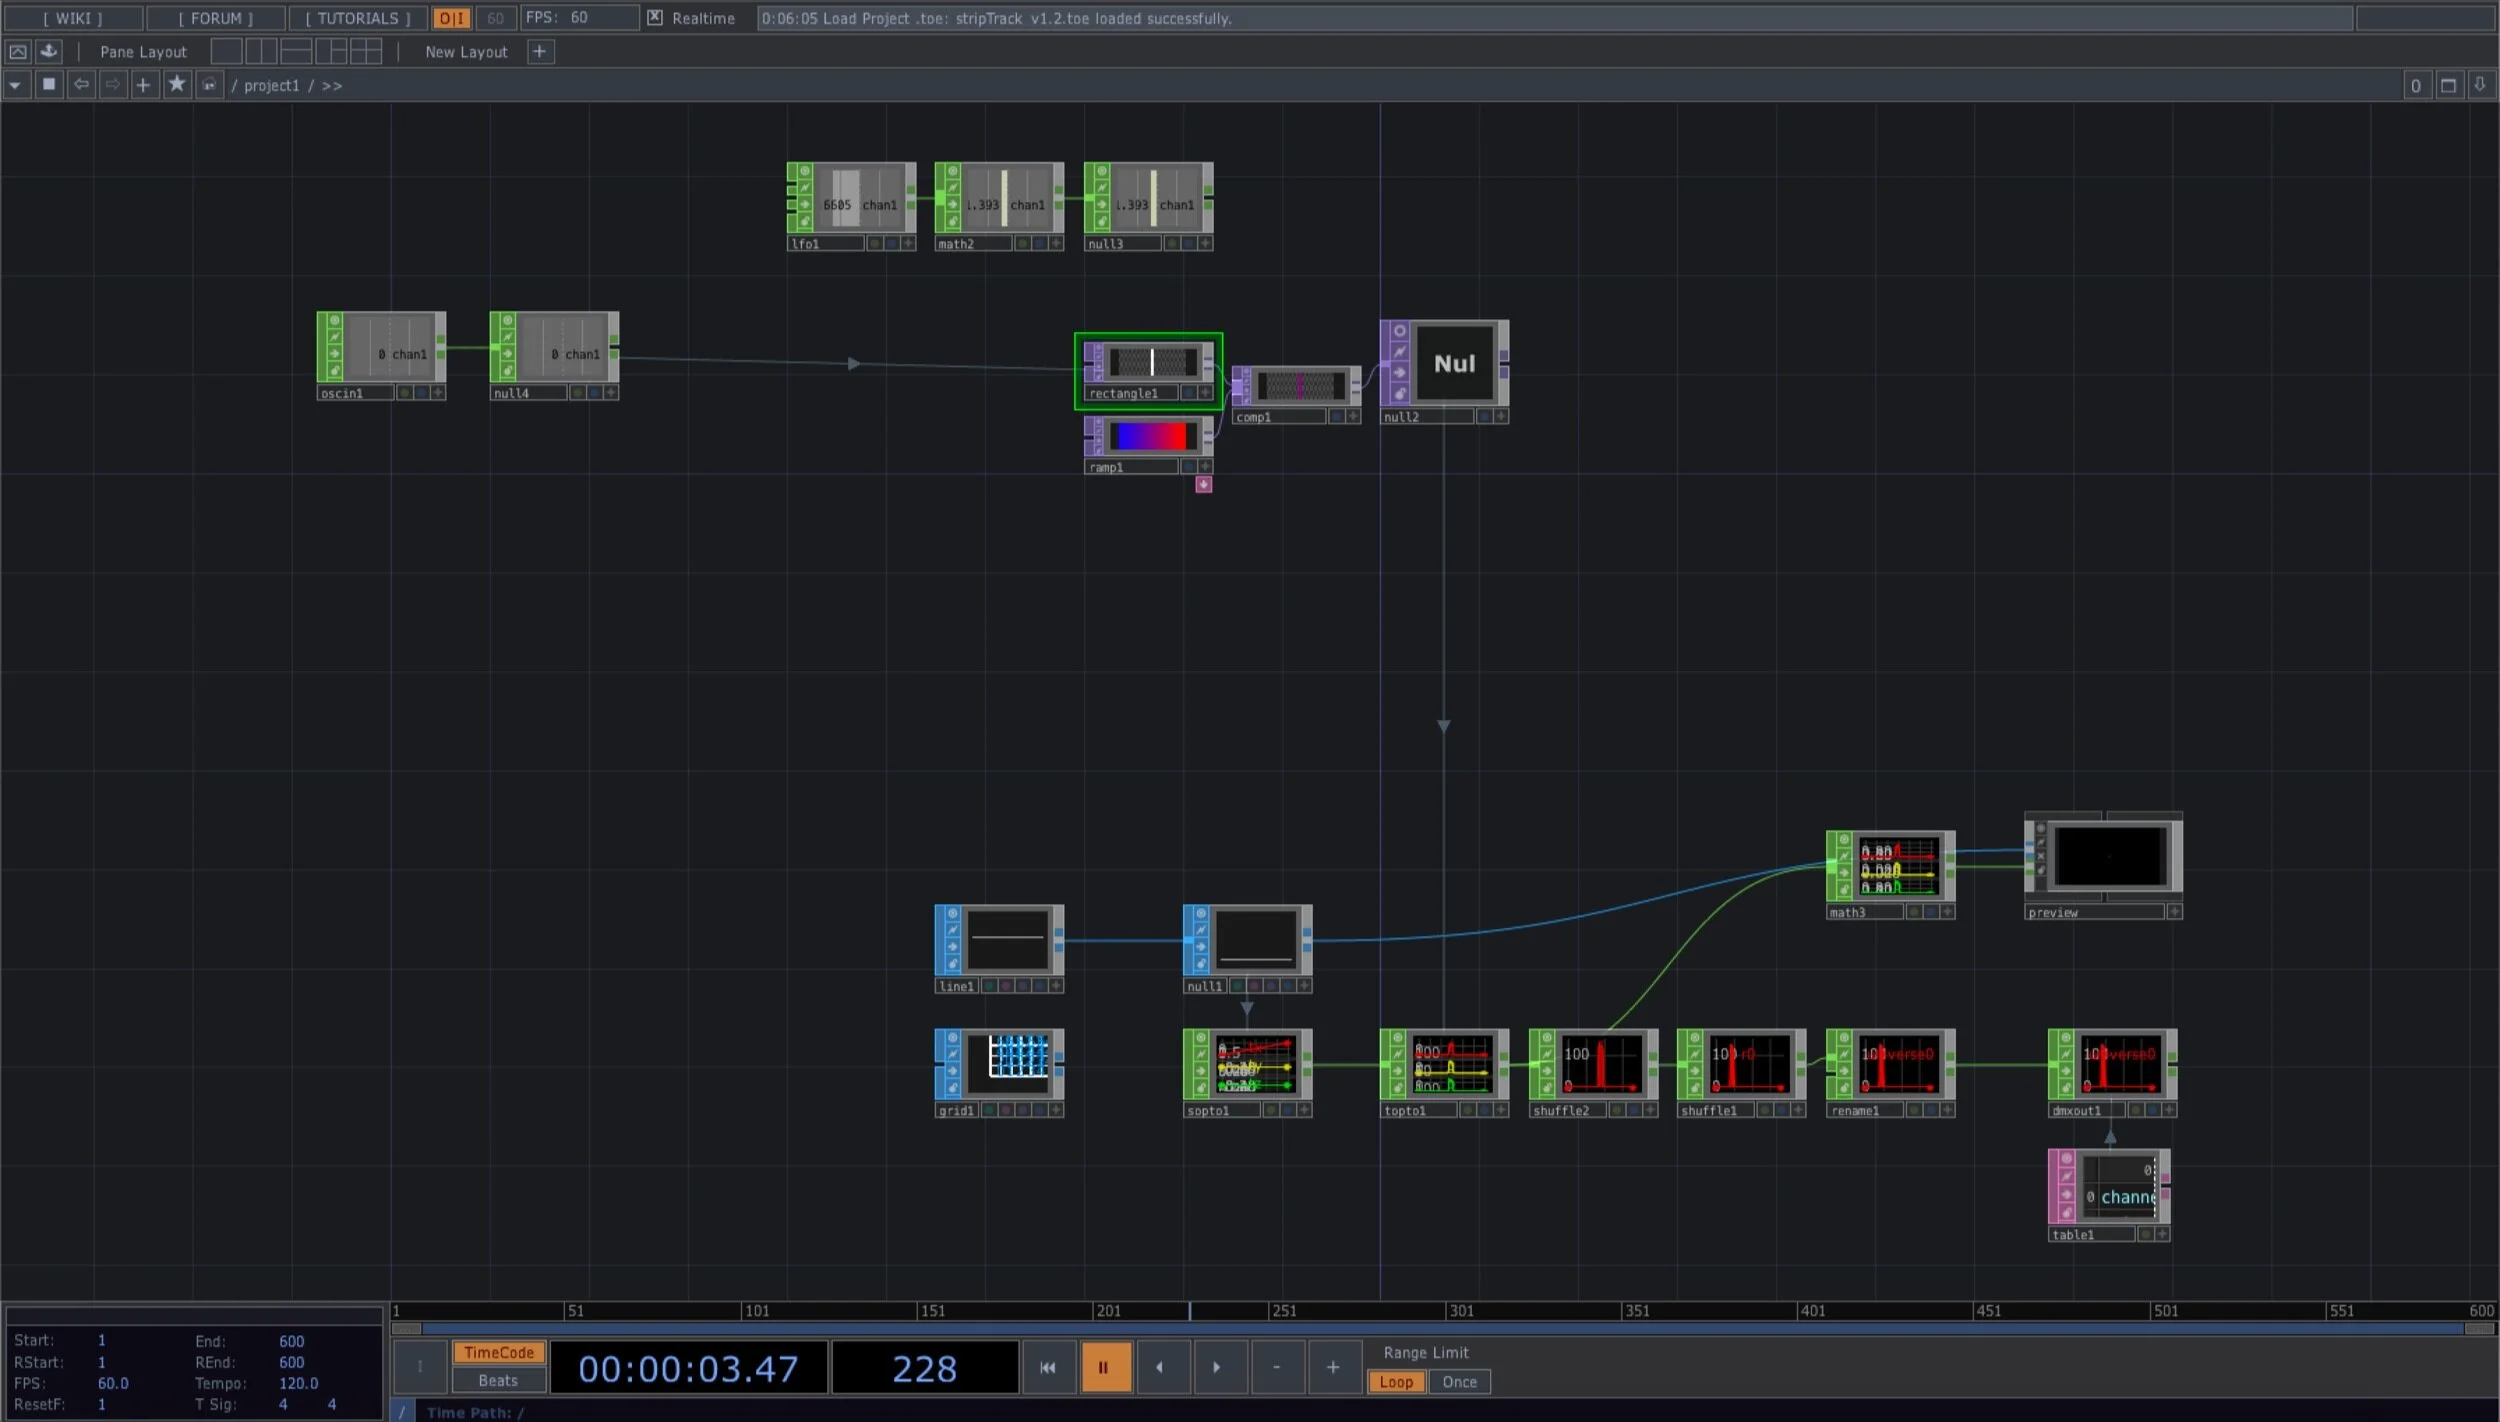Viewport: 2500px width, 1422px height.
Task: Open the WIKI link
Action: 73,18
